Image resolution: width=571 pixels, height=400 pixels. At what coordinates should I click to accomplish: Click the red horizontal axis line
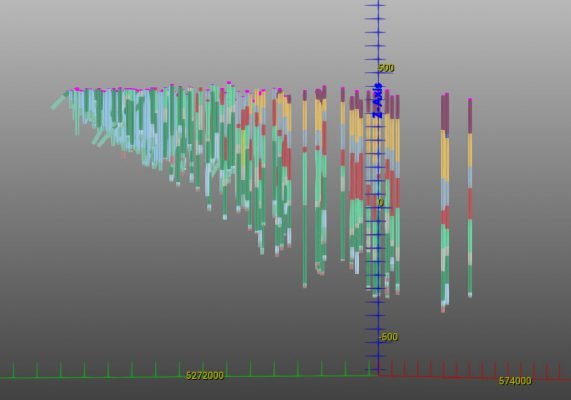(x=473, y=377)
